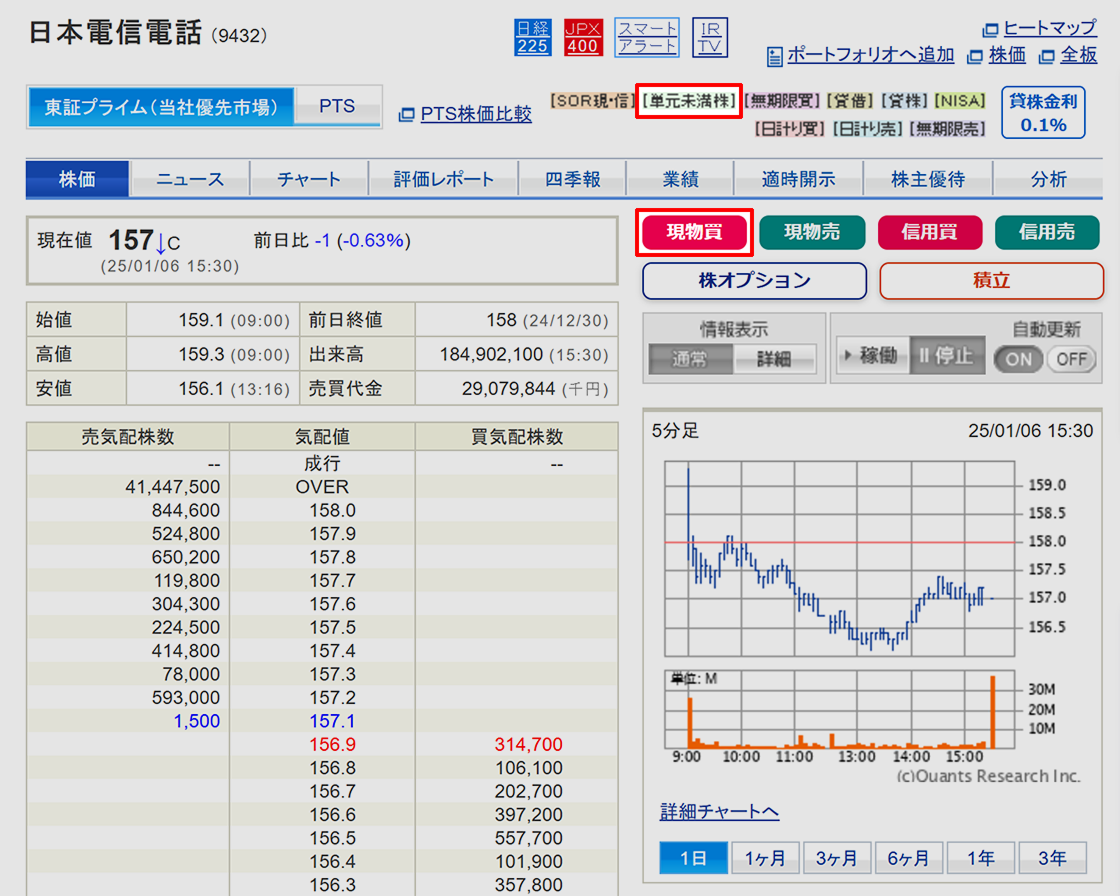Switch to ニュース tab
The width and height of the screenshot is (1120, 896).
coord(190,179)
